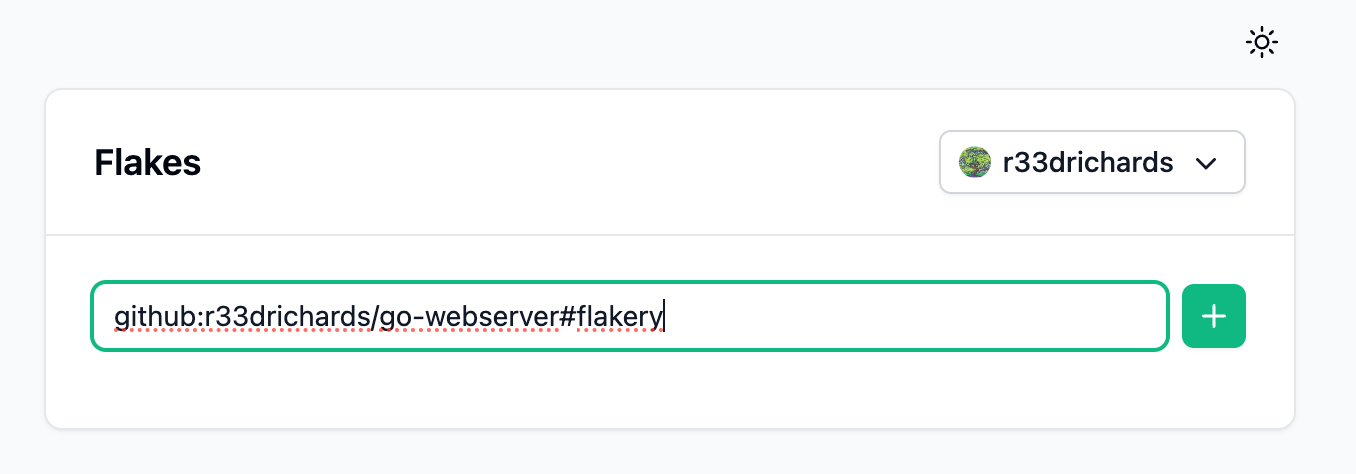Switch color mode using the sun button
1356x474 pixels.
pos(1262,42)
